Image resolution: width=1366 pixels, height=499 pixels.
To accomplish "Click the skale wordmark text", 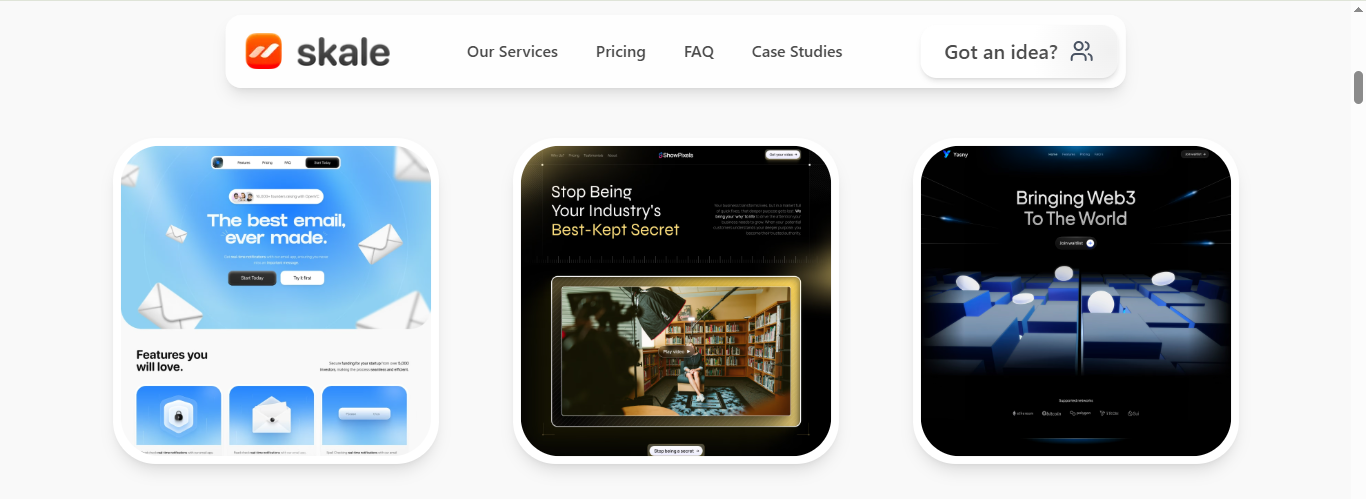I will click(343, 52).
